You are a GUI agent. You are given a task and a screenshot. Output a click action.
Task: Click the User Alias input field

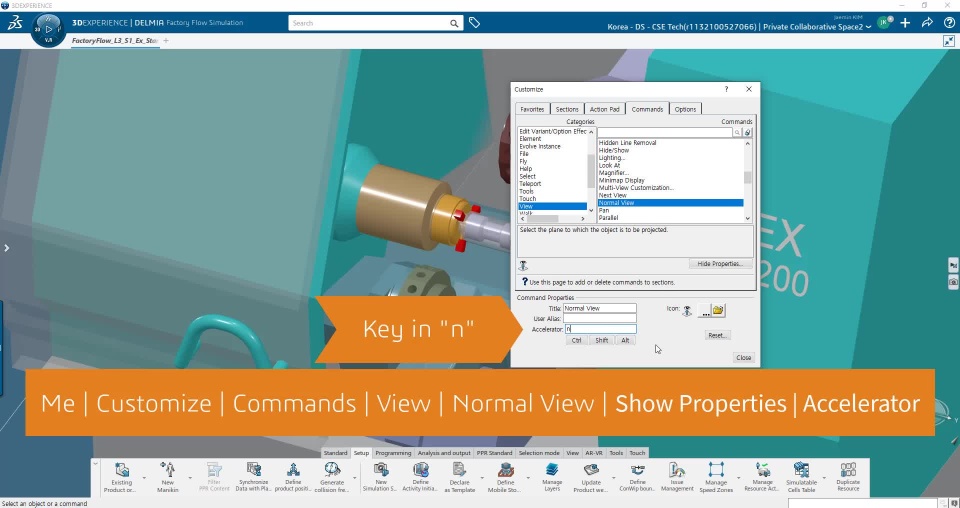coord(600,319)
